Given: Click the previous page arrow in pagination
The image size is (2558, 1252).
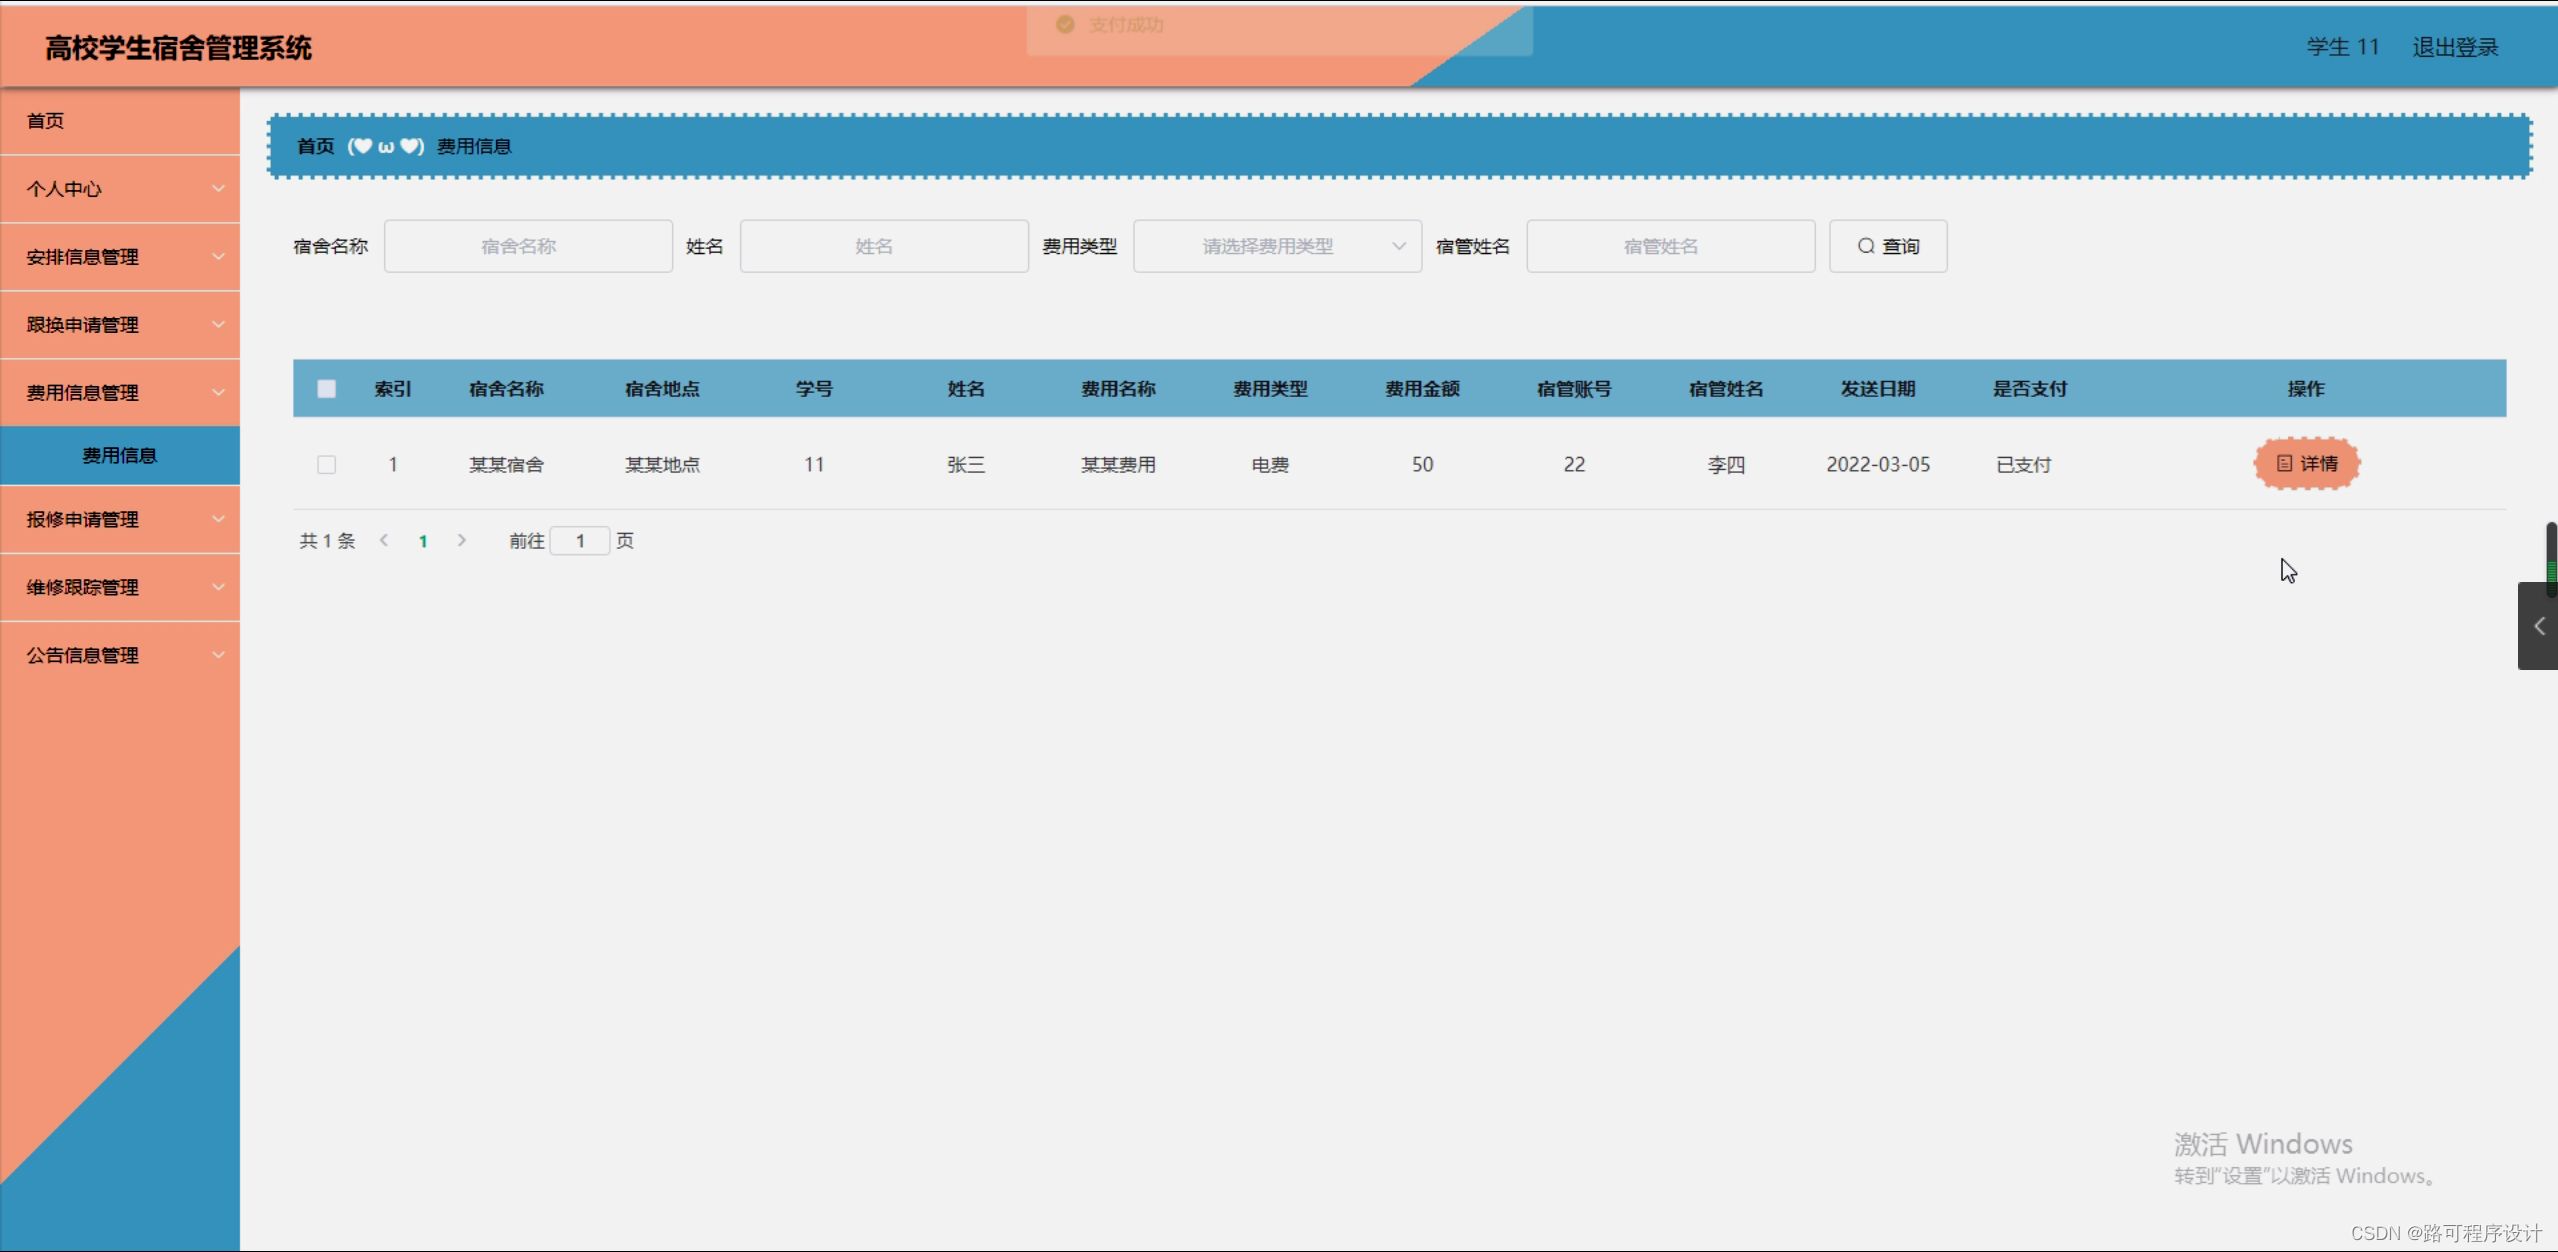Looking at the screenshot, I should [x=384, y=540].
